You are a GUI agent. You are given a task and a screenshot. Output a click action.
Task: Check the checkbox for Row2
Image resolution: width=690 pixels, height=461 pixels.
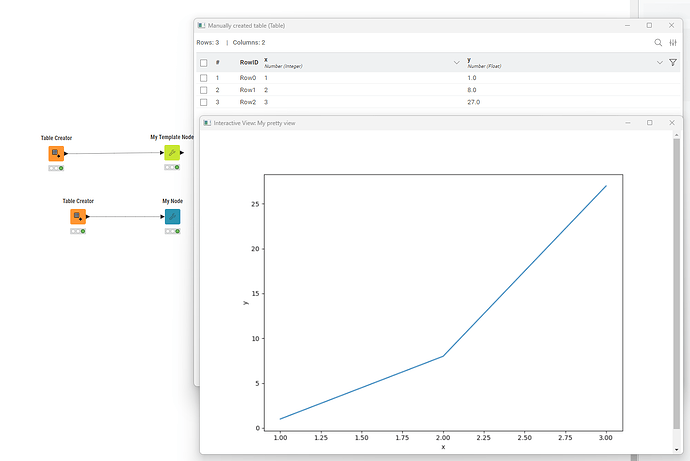coord(204,102)
